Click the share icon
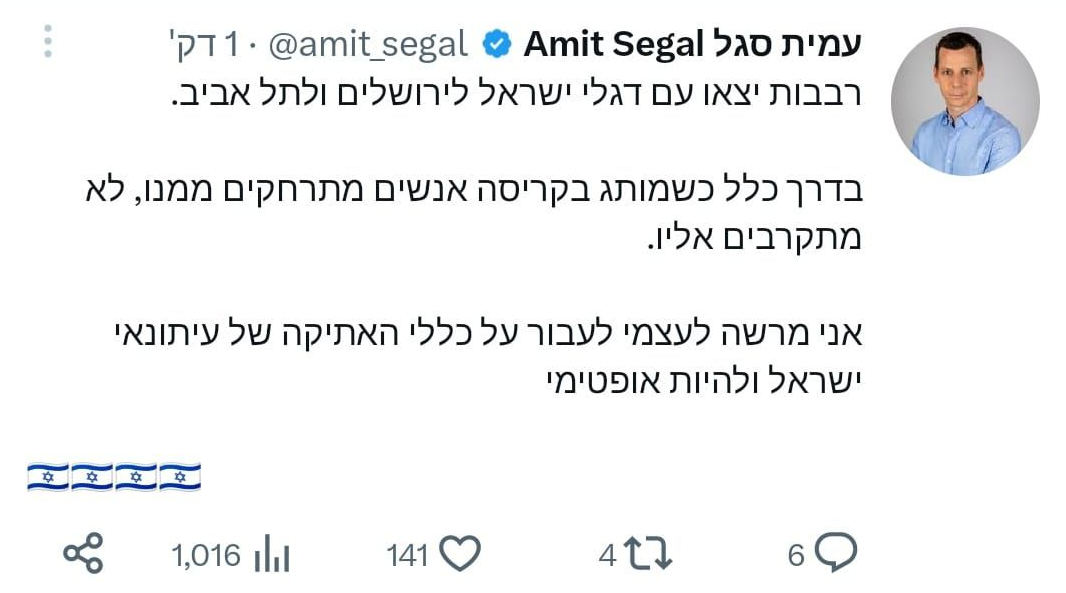Image resolution: width=1066 pixels, height=593 pixels. pyautogui.click(x=83, y=554)
